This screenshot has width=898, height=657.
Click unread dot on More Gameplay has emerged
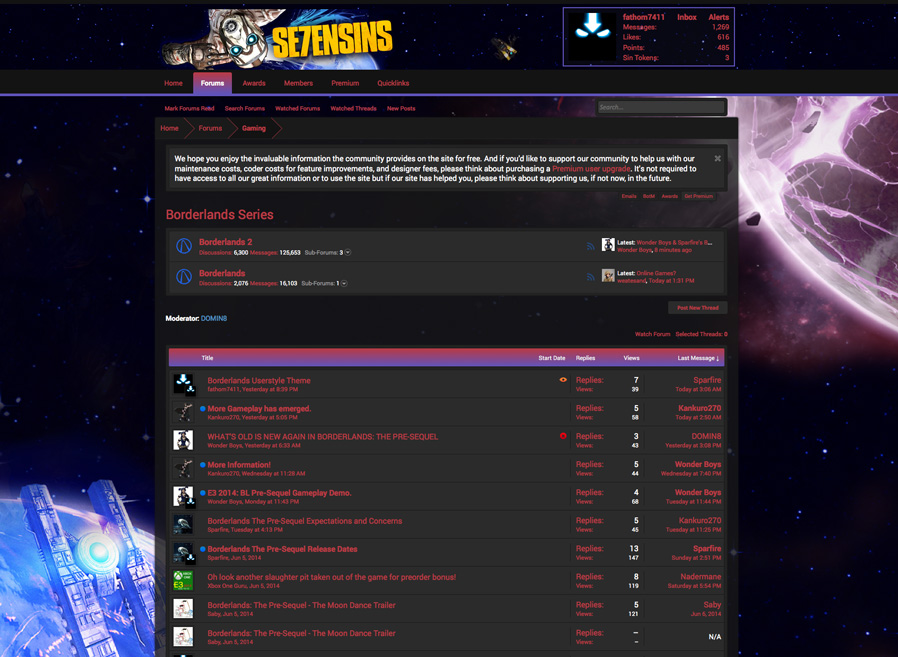[203, 409]
